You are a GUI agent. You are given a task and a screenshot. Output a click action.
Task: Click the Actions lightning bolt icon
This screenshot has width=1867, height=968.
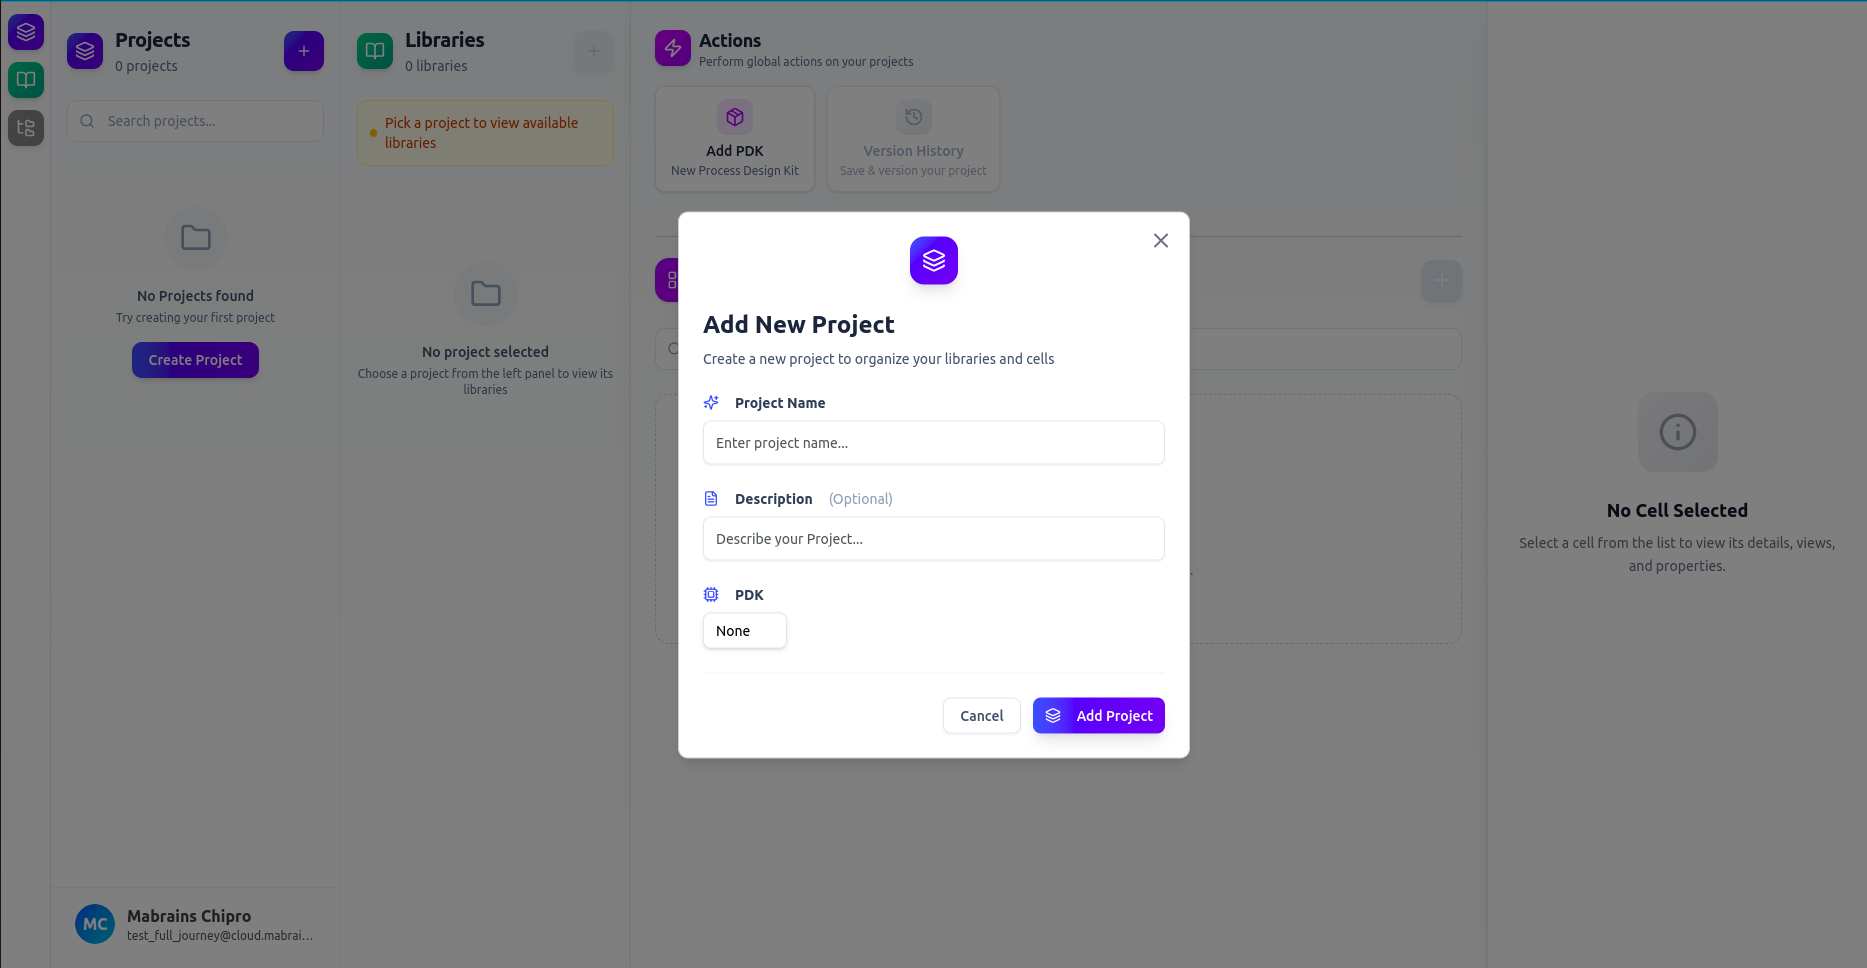(671, 47)
